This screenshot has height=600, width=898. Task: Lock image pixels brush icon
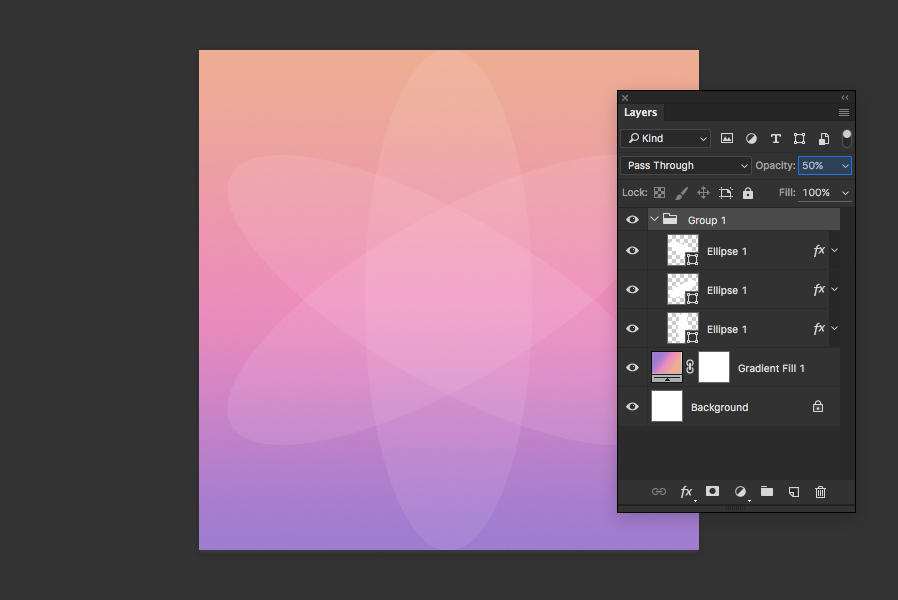(682, 194)
